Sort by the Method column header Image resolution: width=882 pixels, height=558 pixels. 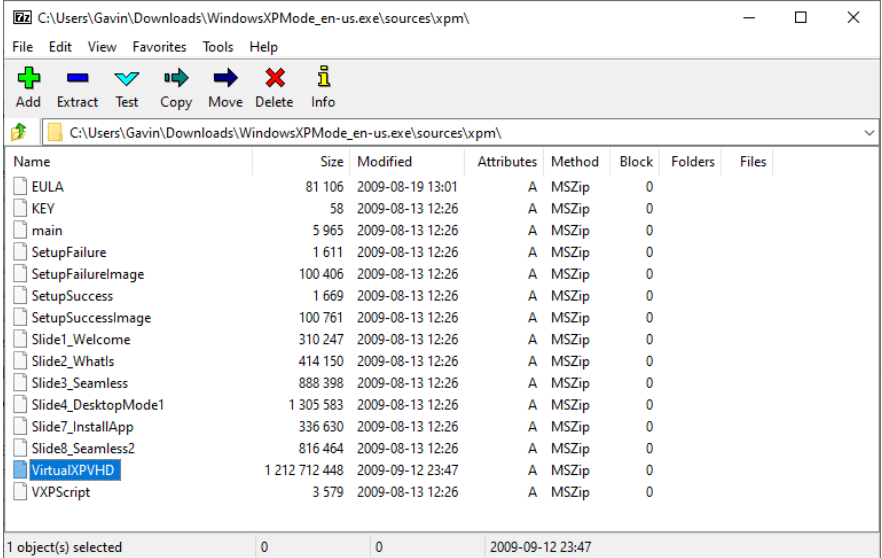pos(574,162)
